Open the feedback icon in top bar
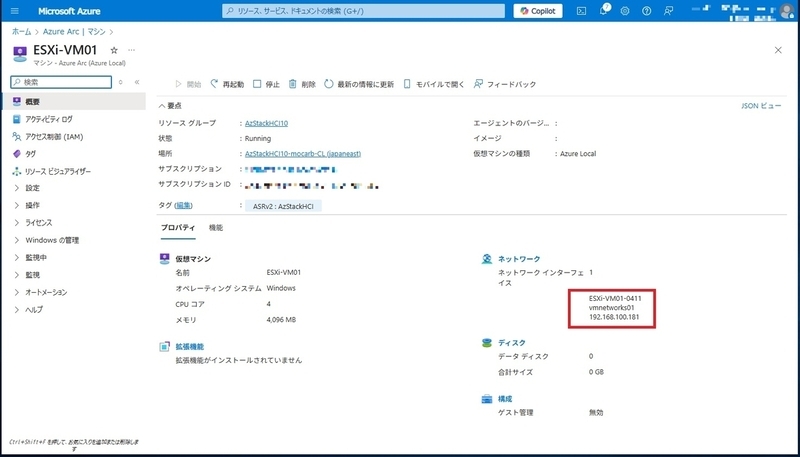Image resolution: width=800 pixels, height=457 pixels. click(668, 11)
